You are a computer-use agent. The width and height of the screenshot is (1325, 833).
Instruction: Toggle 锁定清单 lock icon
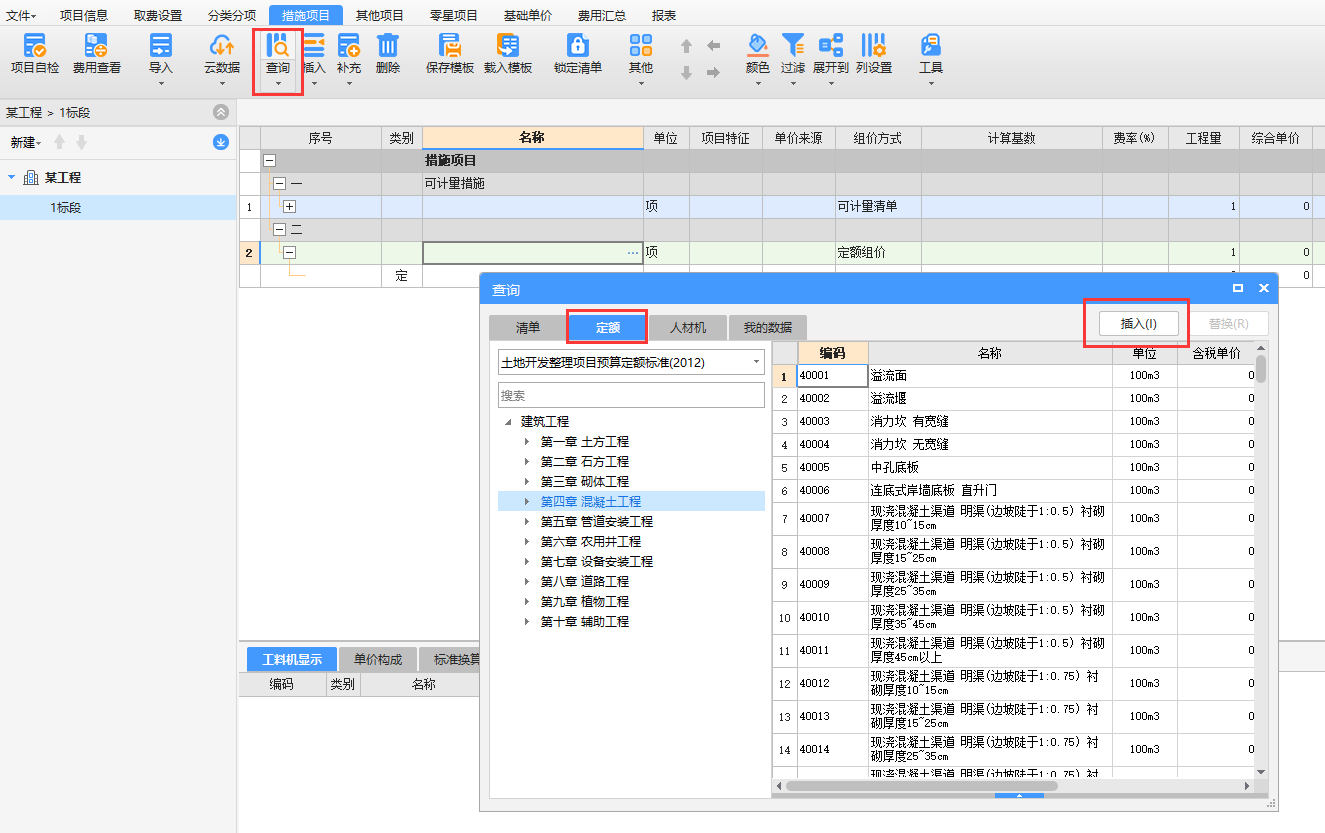coord(578,46)
